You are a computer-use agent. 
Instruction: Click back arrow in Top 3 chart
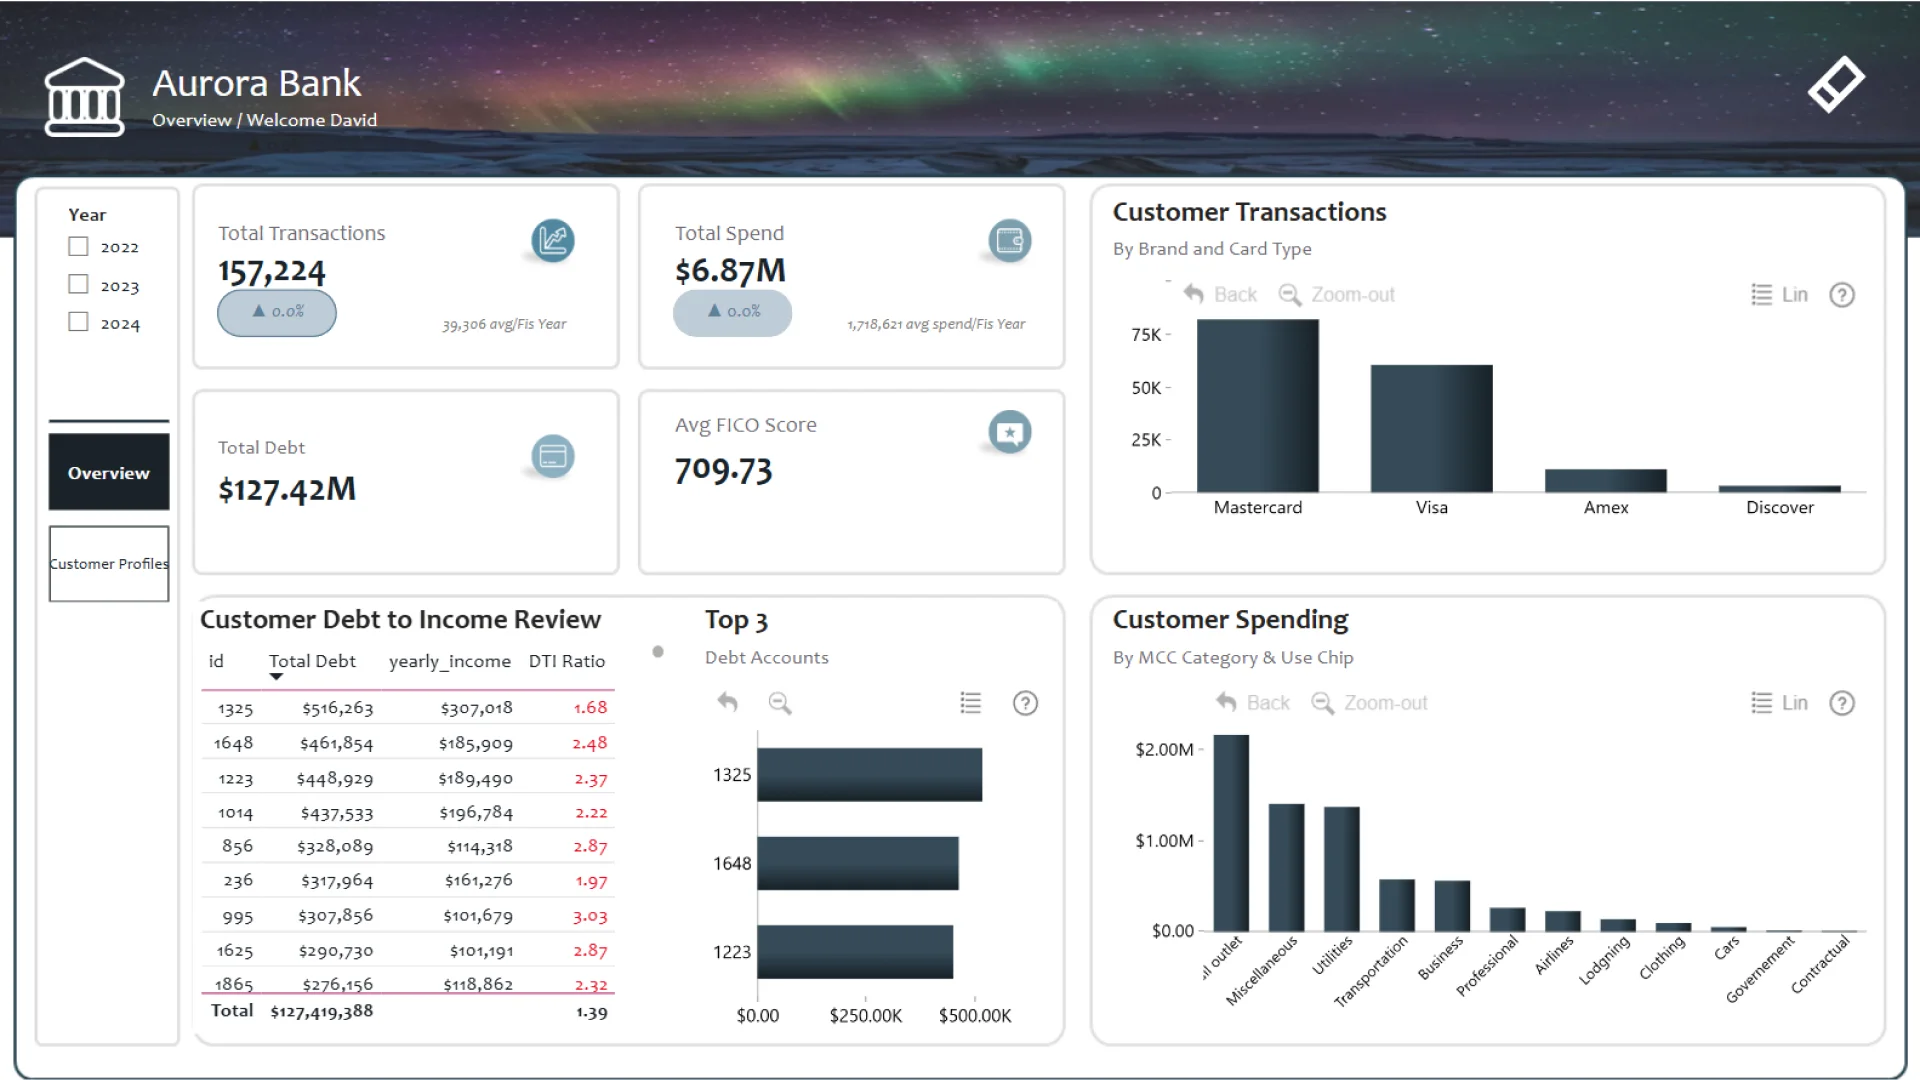(x=728, y=703)
